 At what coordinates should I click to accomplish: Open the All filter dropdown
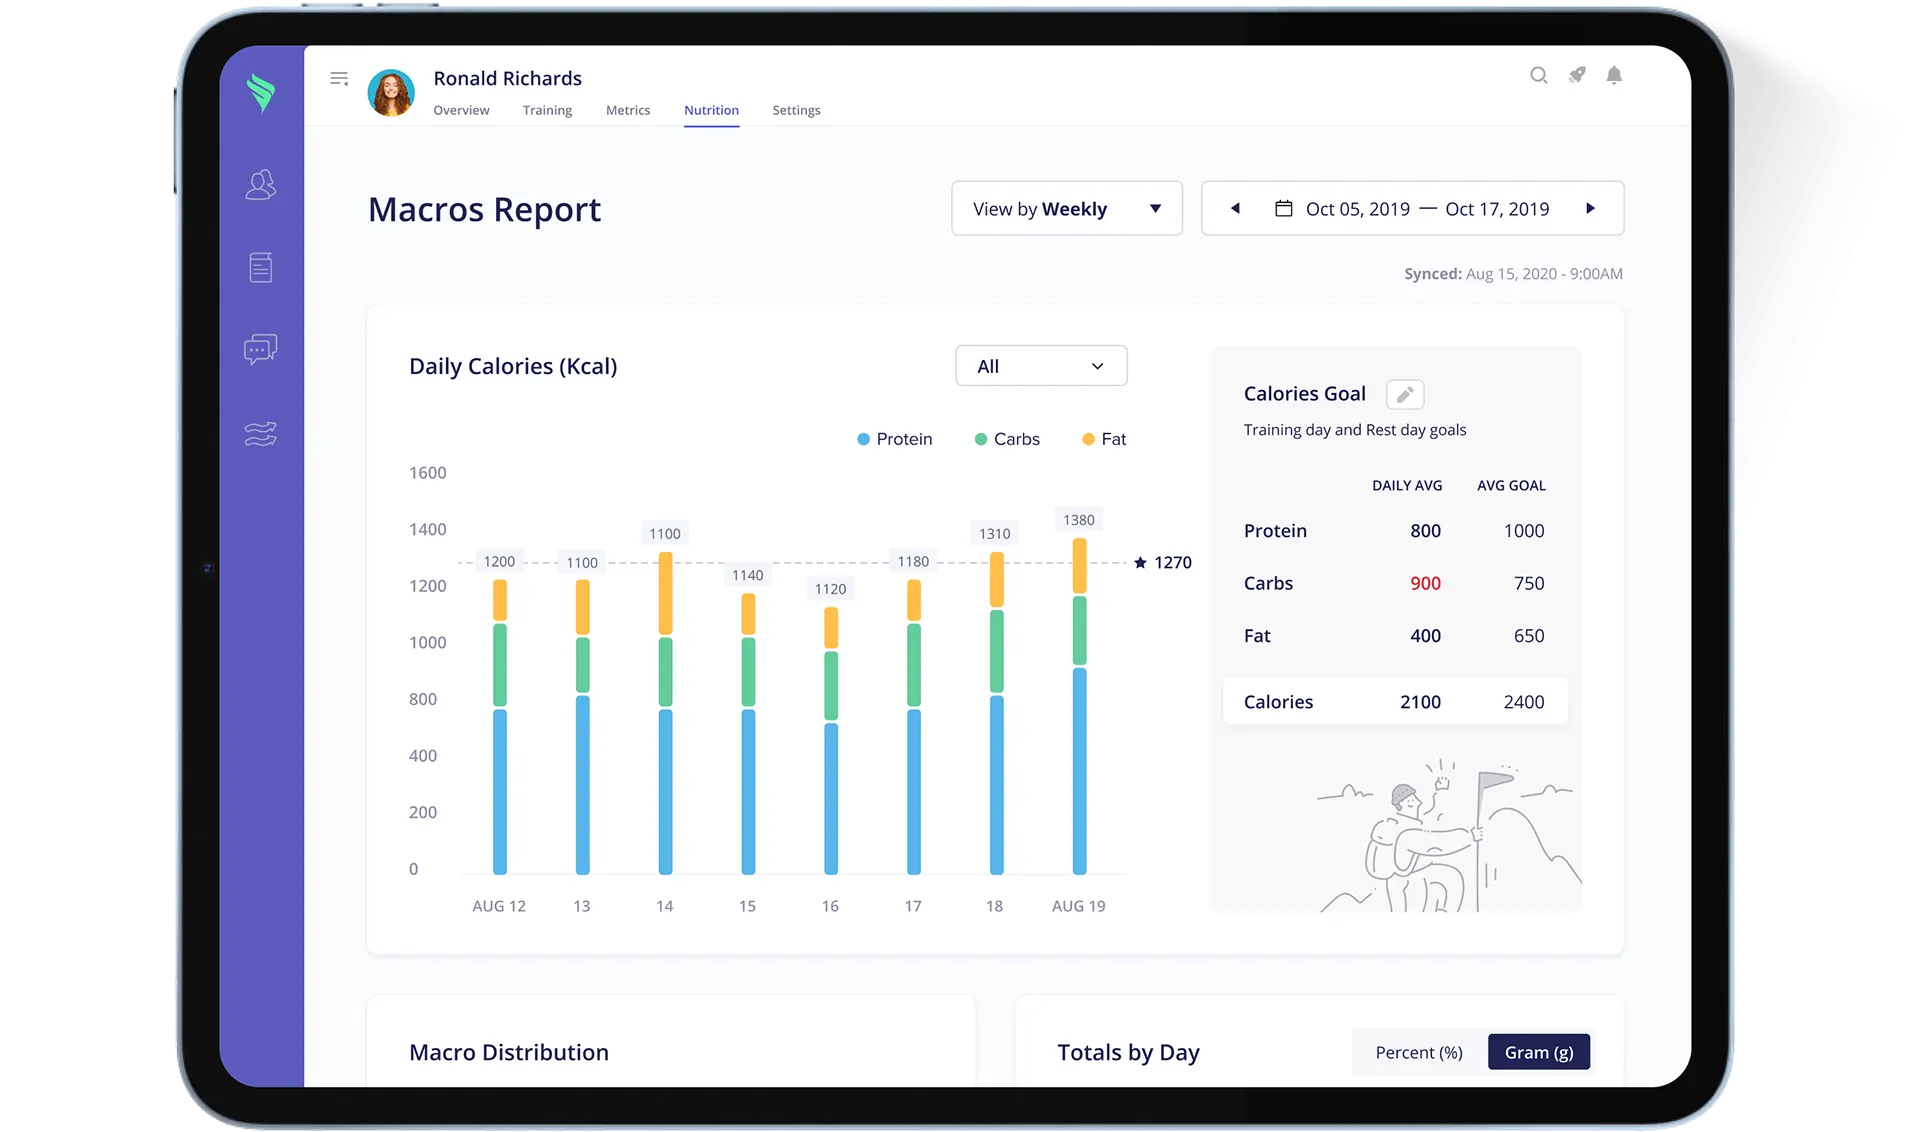click(x=1041, y=366)
